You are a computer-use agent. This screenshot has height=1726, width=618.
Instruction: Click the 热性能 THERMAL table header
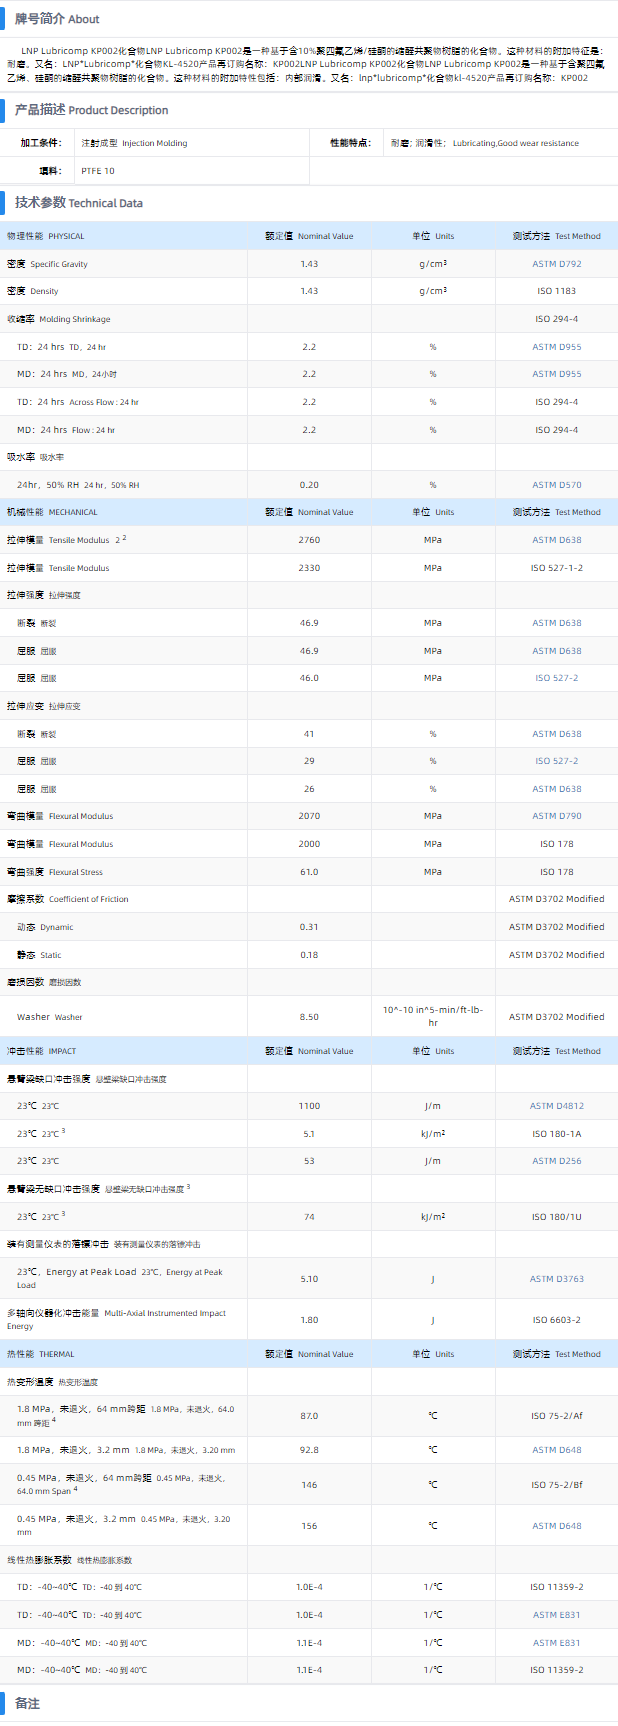(x=40, y=1354)
